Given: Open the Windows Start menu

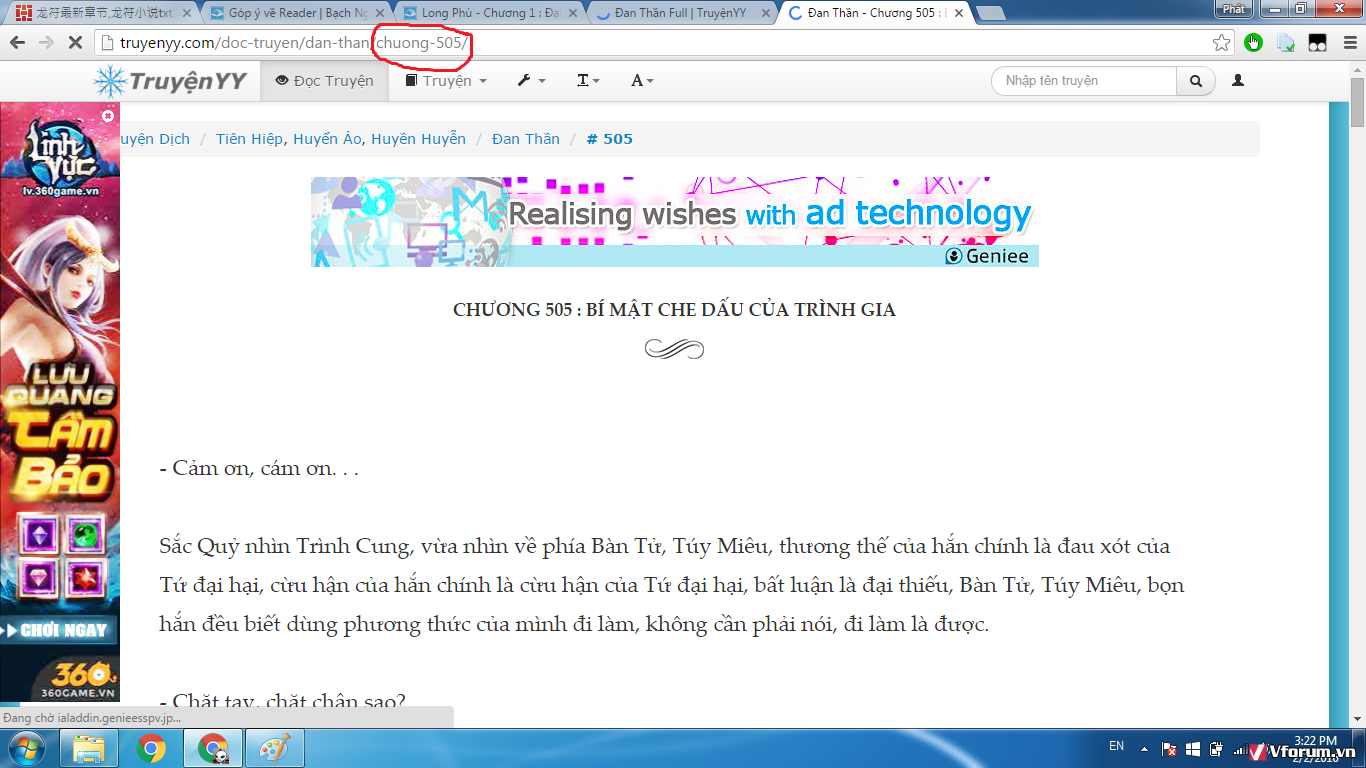Looking at the screenshot, I should 27,748.
